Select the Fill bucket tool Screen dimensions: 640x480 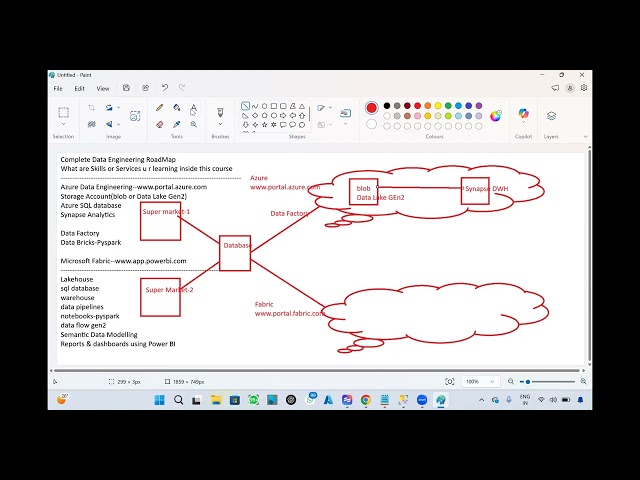click(x=176, y=108)
